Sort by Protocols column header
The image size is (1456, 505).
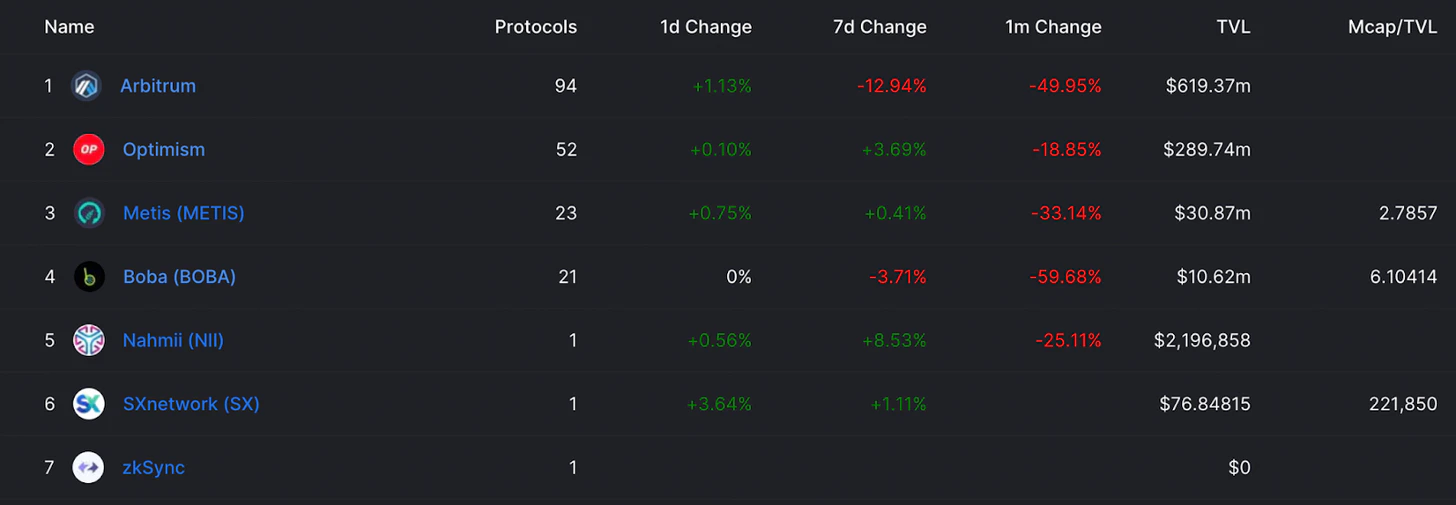[535, 27]
